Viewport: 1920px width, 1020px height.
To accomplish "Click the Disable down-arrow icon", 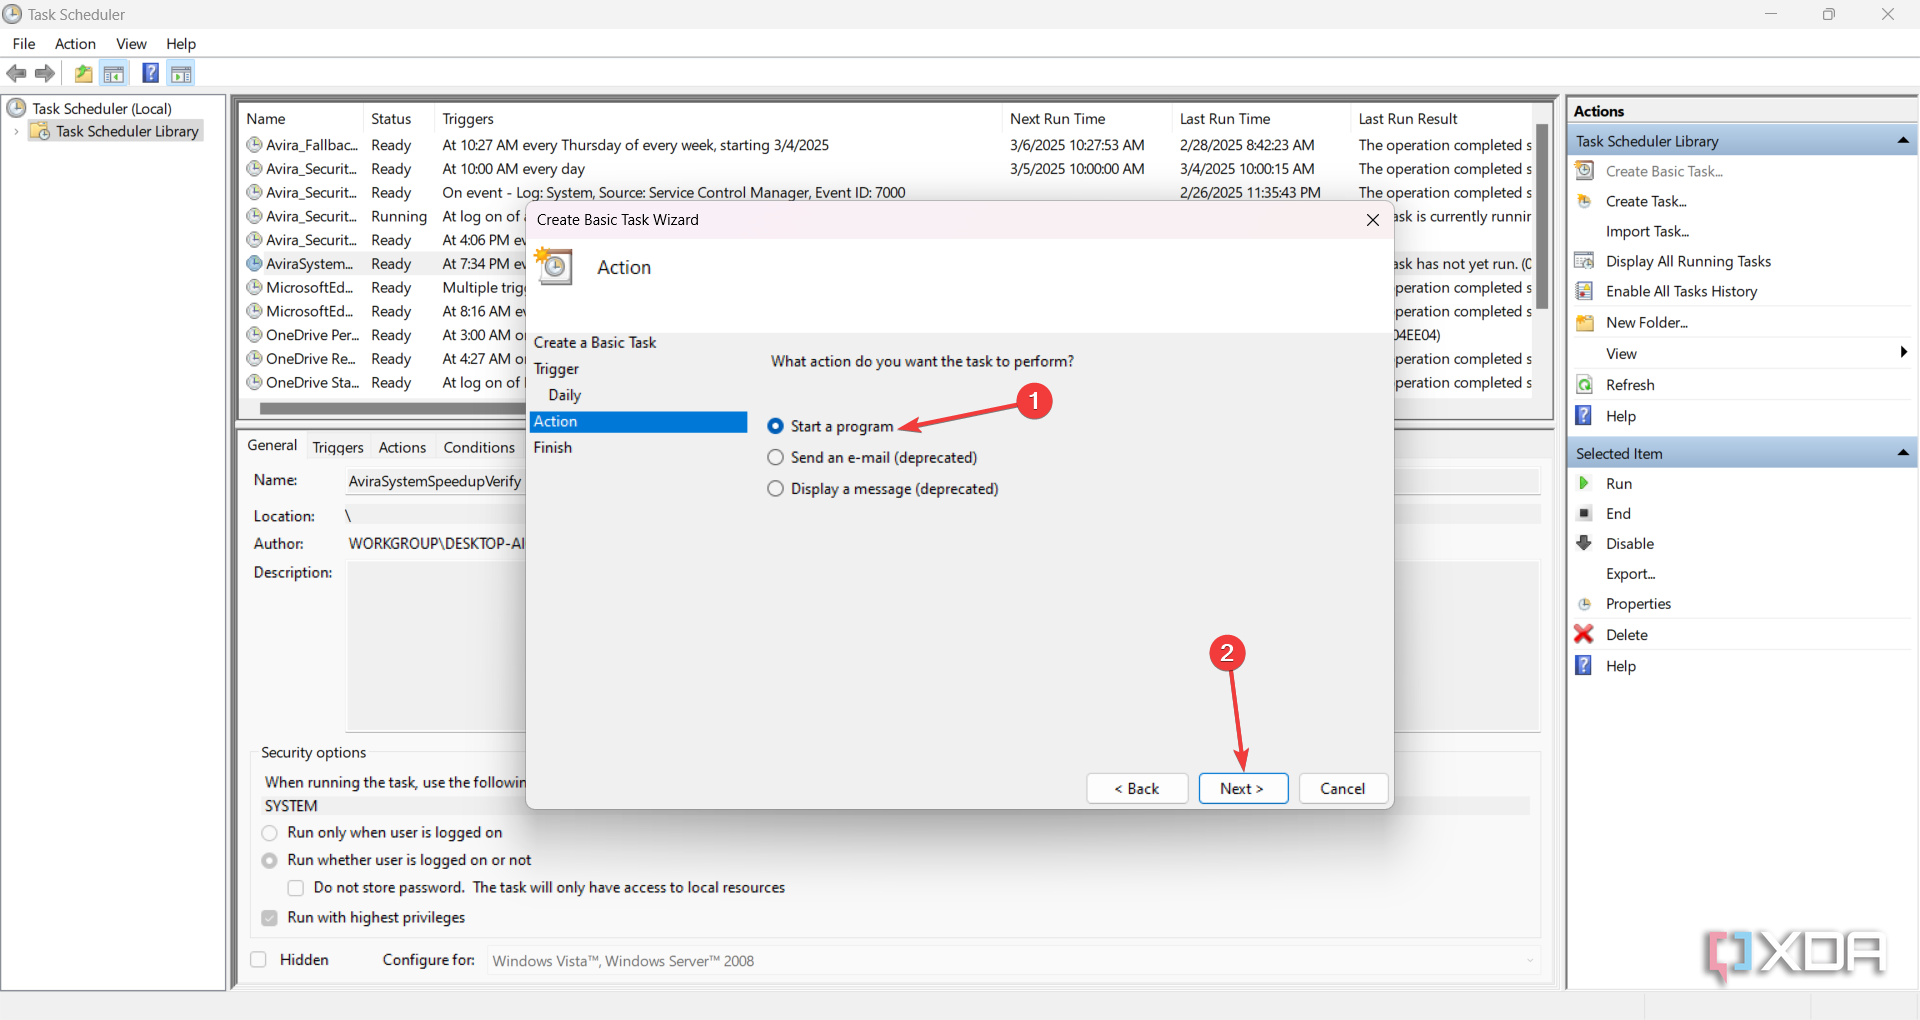I will pyautogui.click(x=1584, y=543).
